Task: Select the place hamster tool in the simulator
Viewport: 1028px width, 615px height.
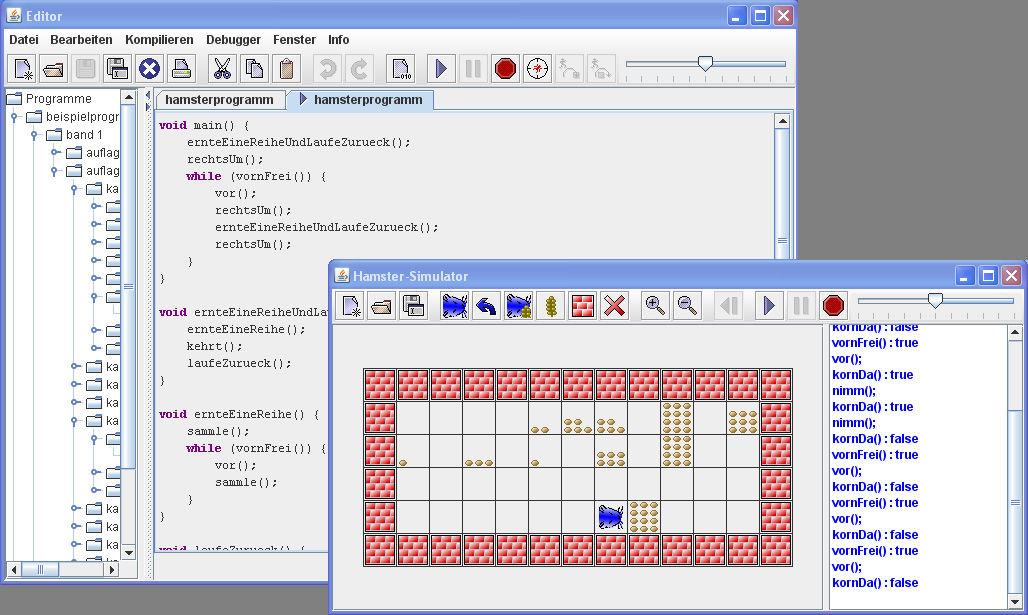Action: 455,306
